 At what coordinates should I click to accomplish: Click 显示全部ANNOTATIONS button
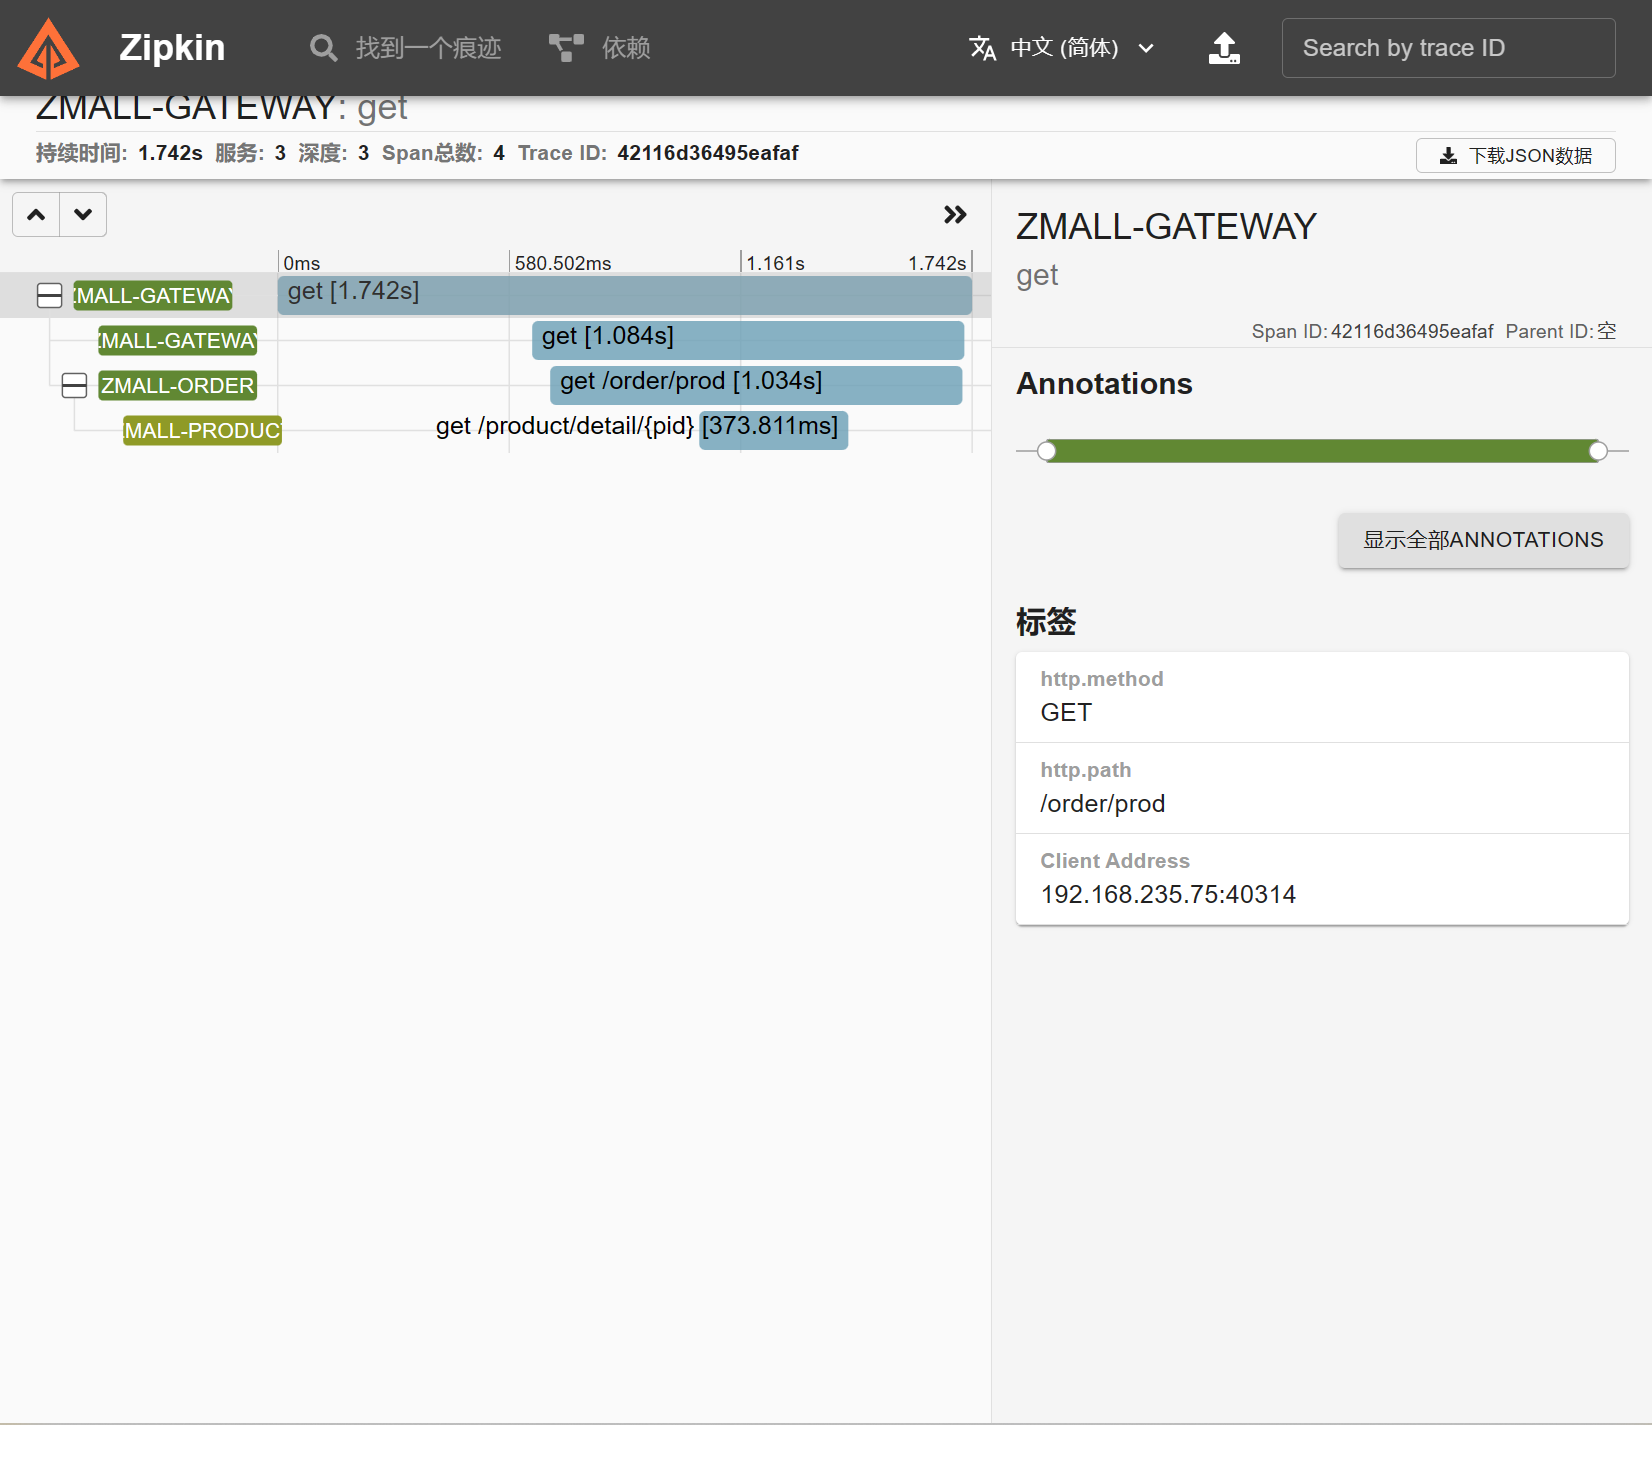[x=1483, y=541]
